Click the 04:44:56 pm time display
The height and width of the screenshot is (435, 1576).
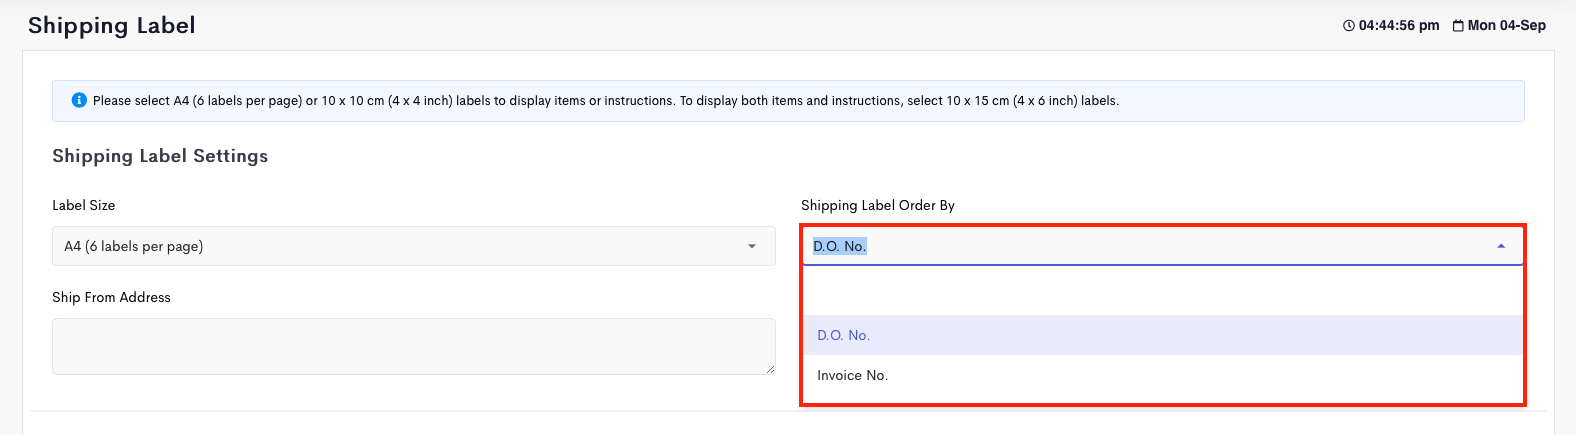(x=1399, y=26)
